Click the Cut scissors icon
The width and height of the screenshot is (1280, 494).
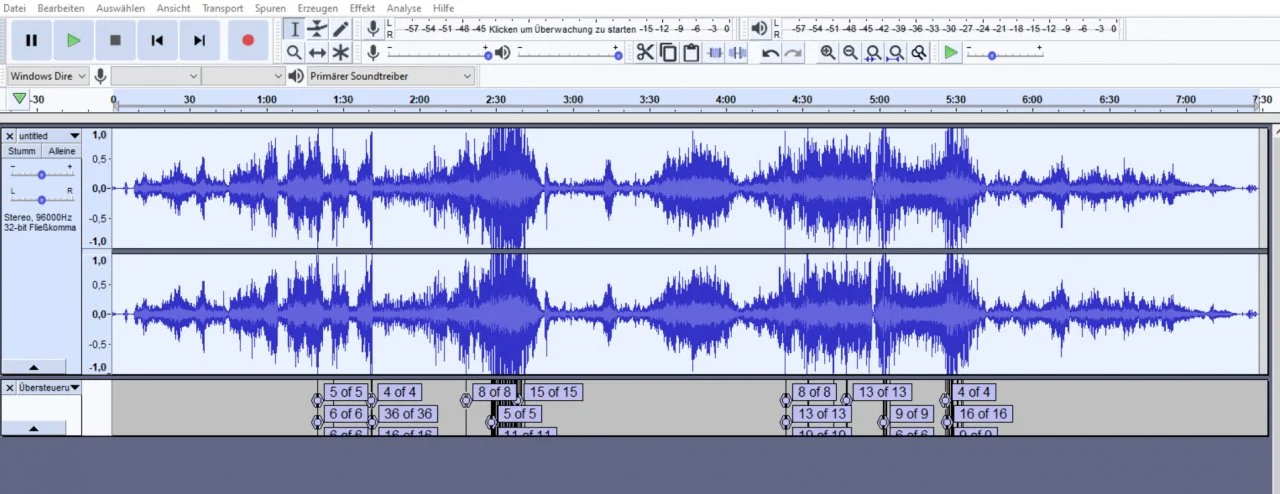(x=645, y=52)
